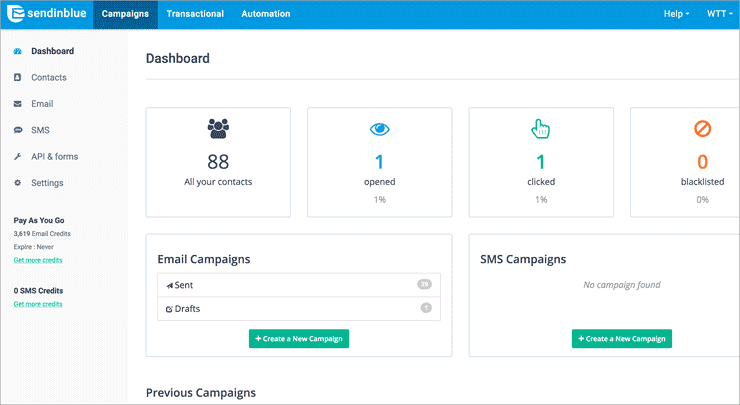740x405 pixels.
Task: Click the Settings gear icon
Action: tap(18, 183)
